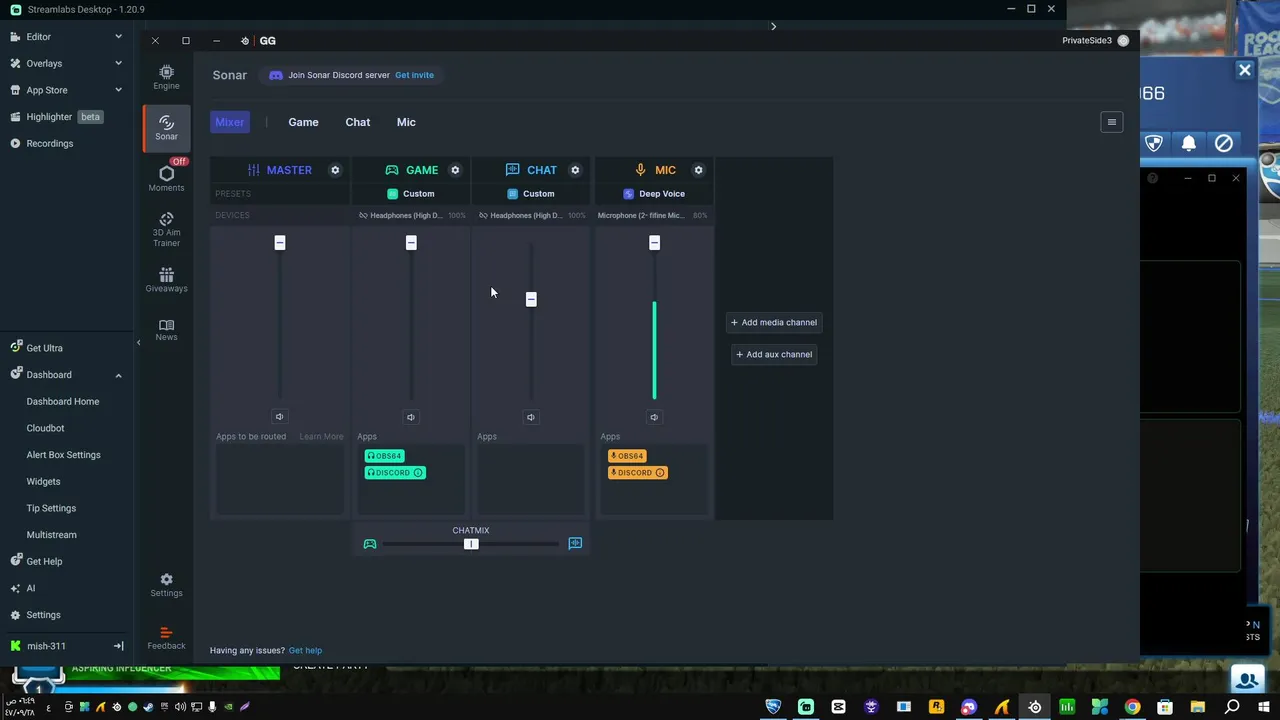Mute the GAME channel
Image resolution: width=1280 pixels, height=720 pixels.
(x=410, y=417)
